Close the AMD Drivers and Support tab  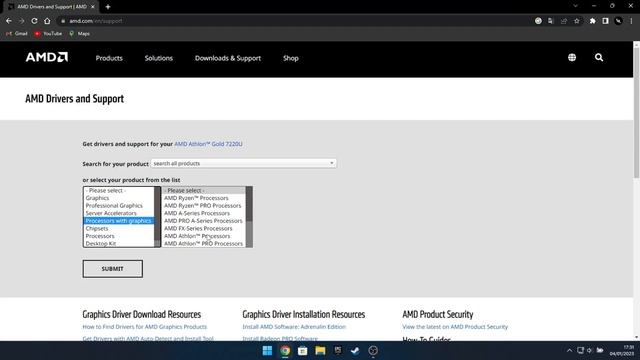(x=93, y=7)
